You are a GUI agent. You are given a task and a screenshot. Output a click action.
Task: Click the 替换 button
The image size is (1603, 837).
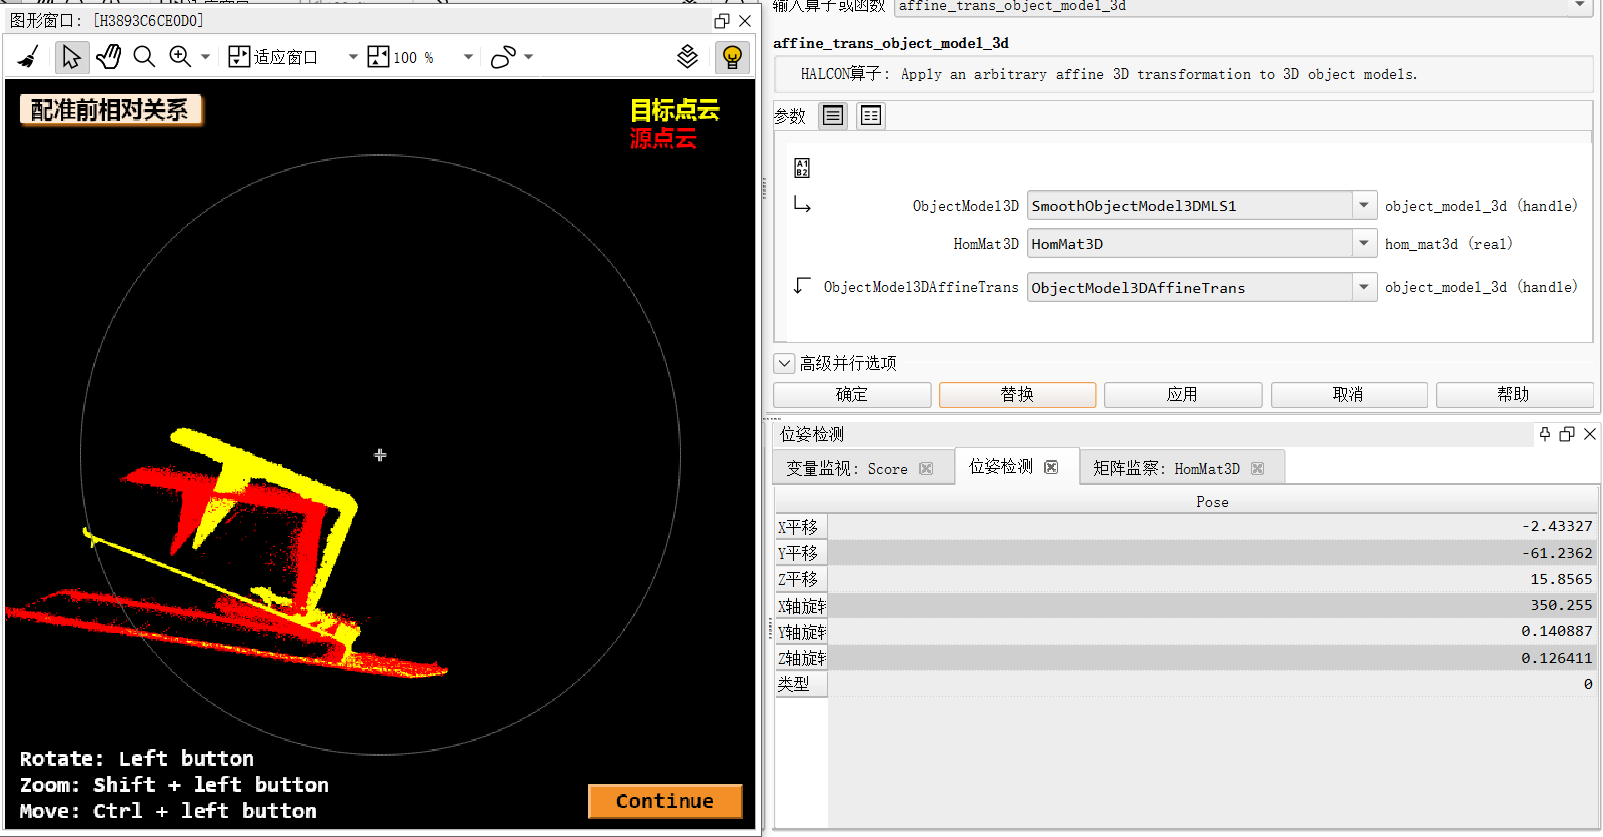1017,395
